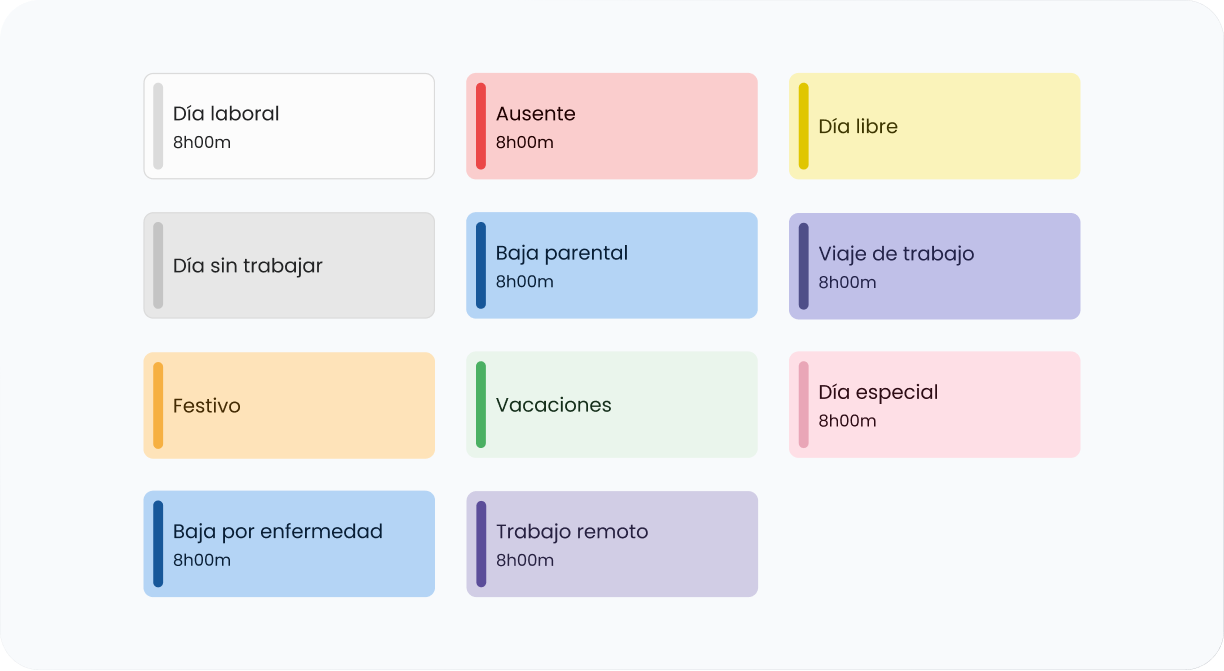Click the 8h00m duration under Viaje de trabajo
1224x671 pixels.
pos(848,282)
